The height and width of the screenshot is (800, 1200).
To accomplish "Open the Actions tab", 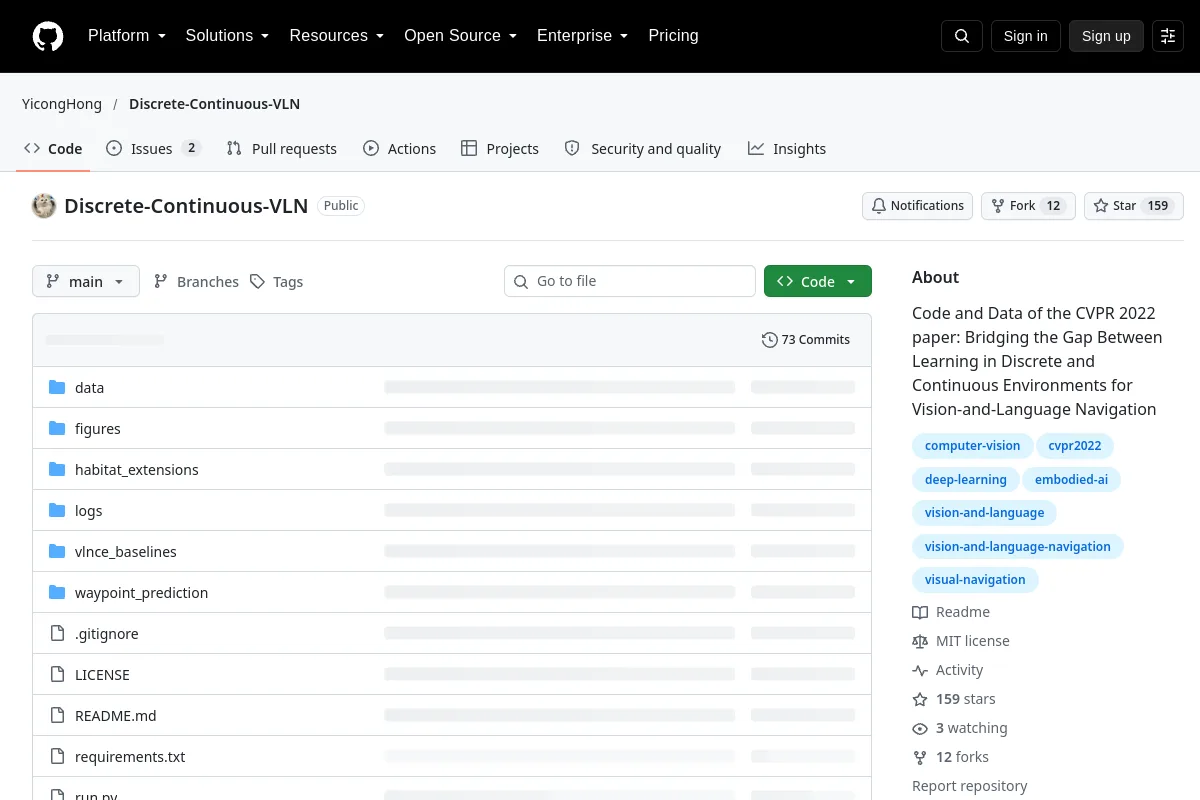I will pyautogui.click(x=399, y=149).
